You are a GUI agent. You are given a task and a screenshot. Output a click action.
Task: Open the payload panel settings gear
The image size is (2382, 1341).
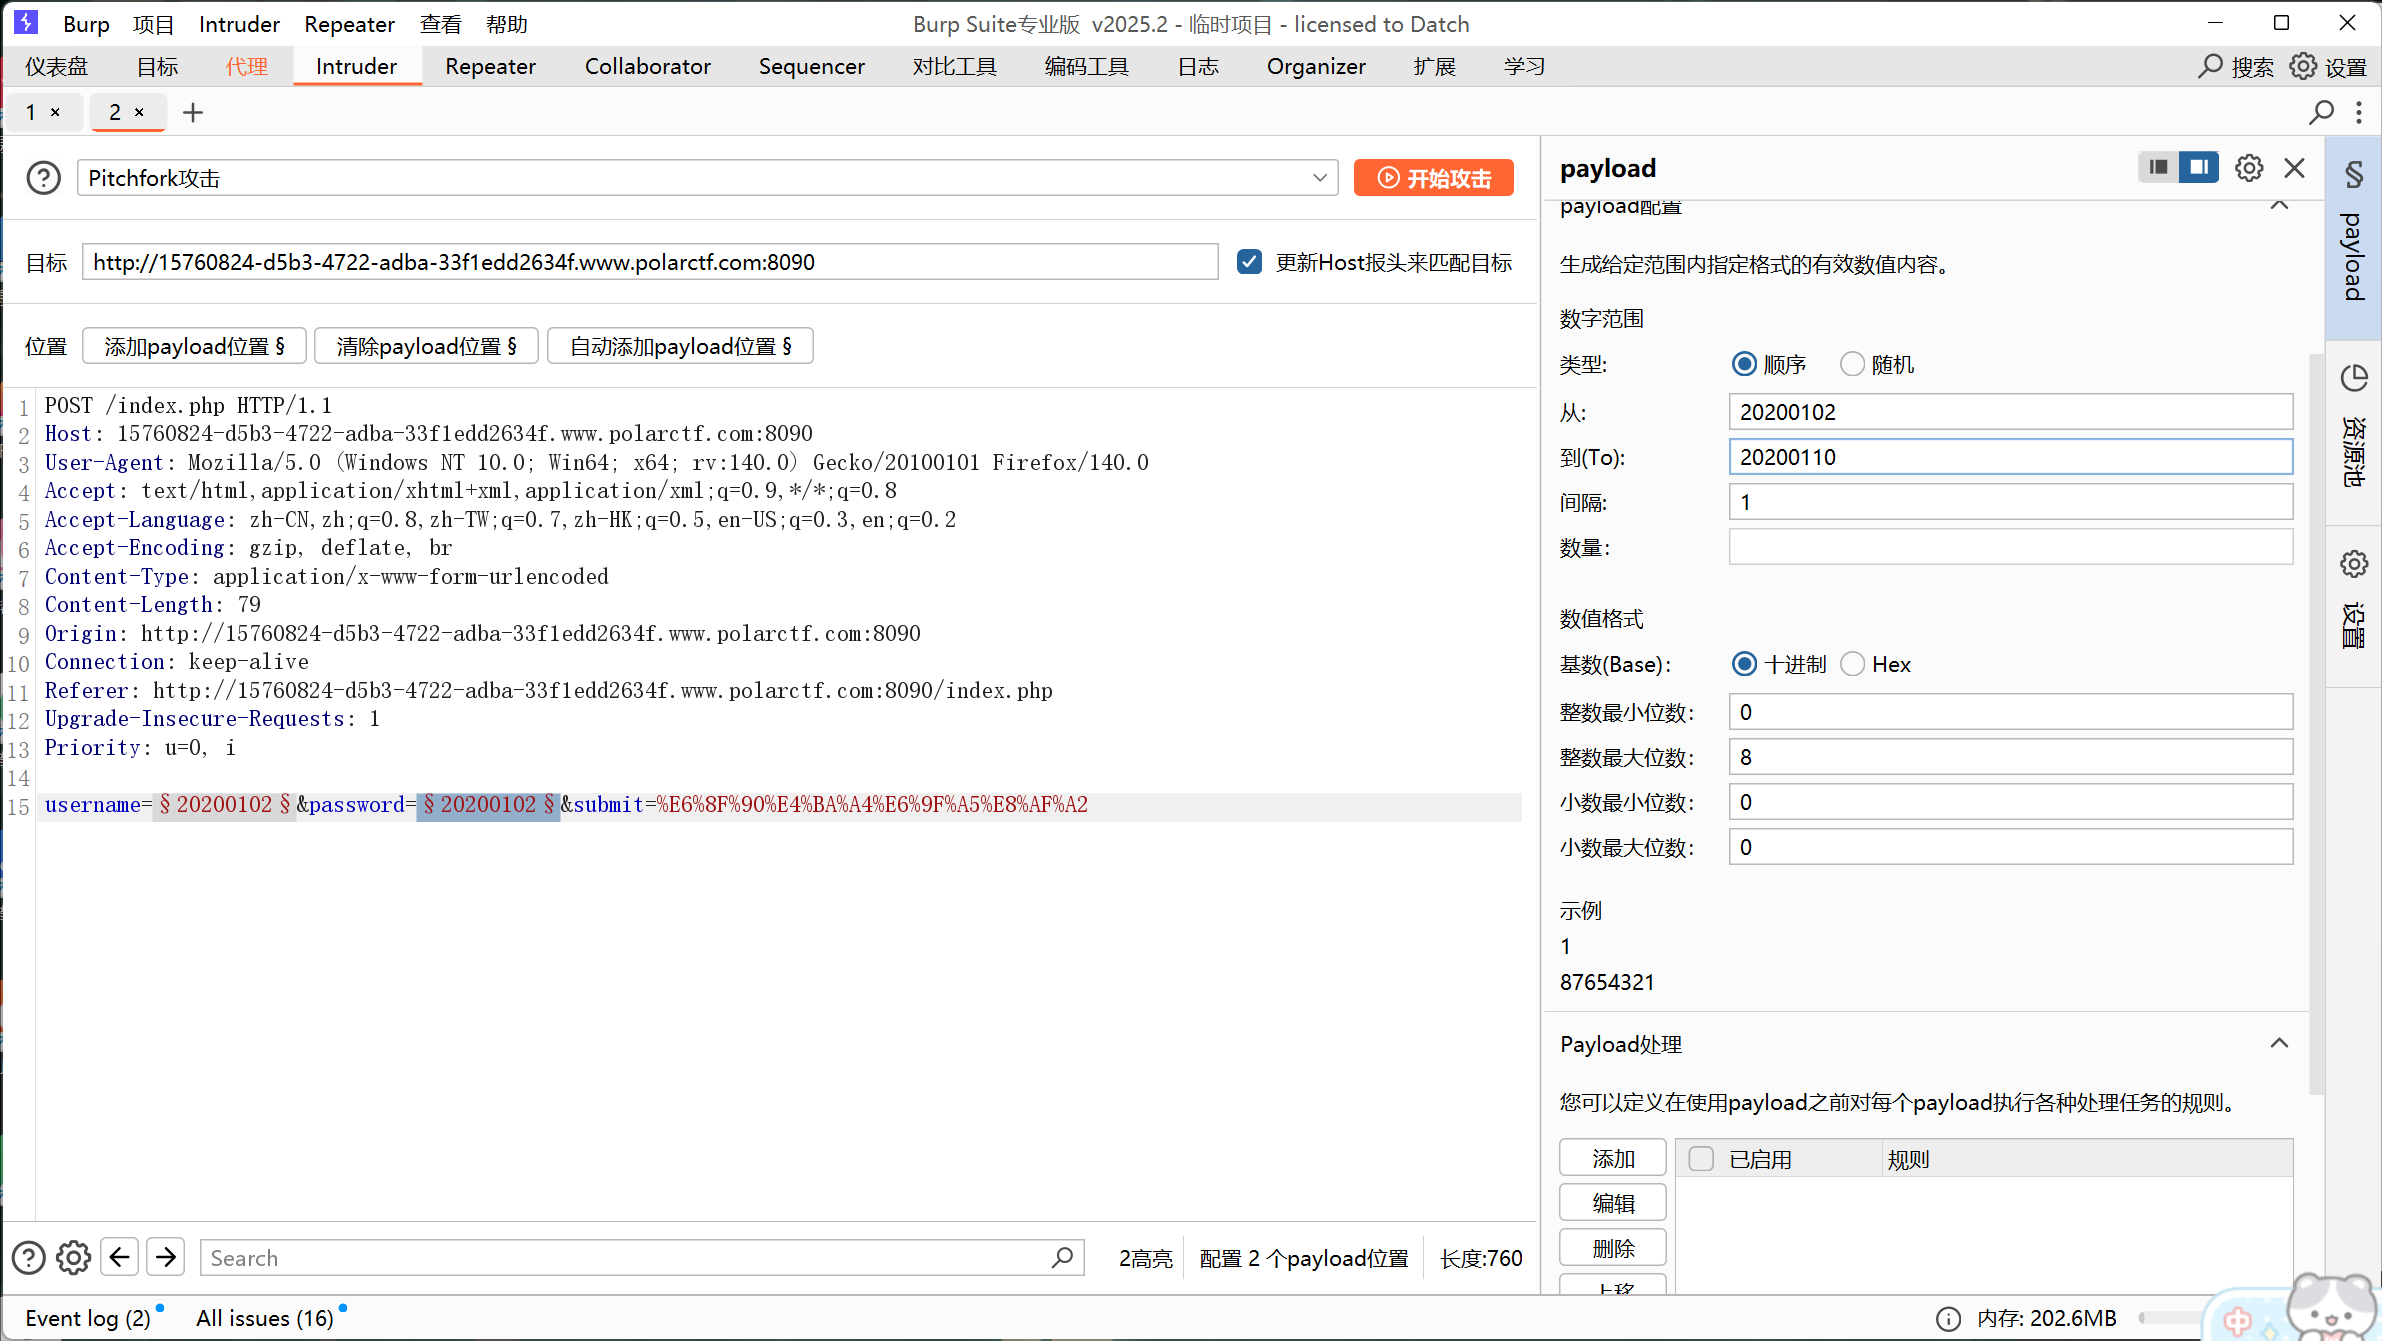pyautogui.click(x=2249, y=168)
